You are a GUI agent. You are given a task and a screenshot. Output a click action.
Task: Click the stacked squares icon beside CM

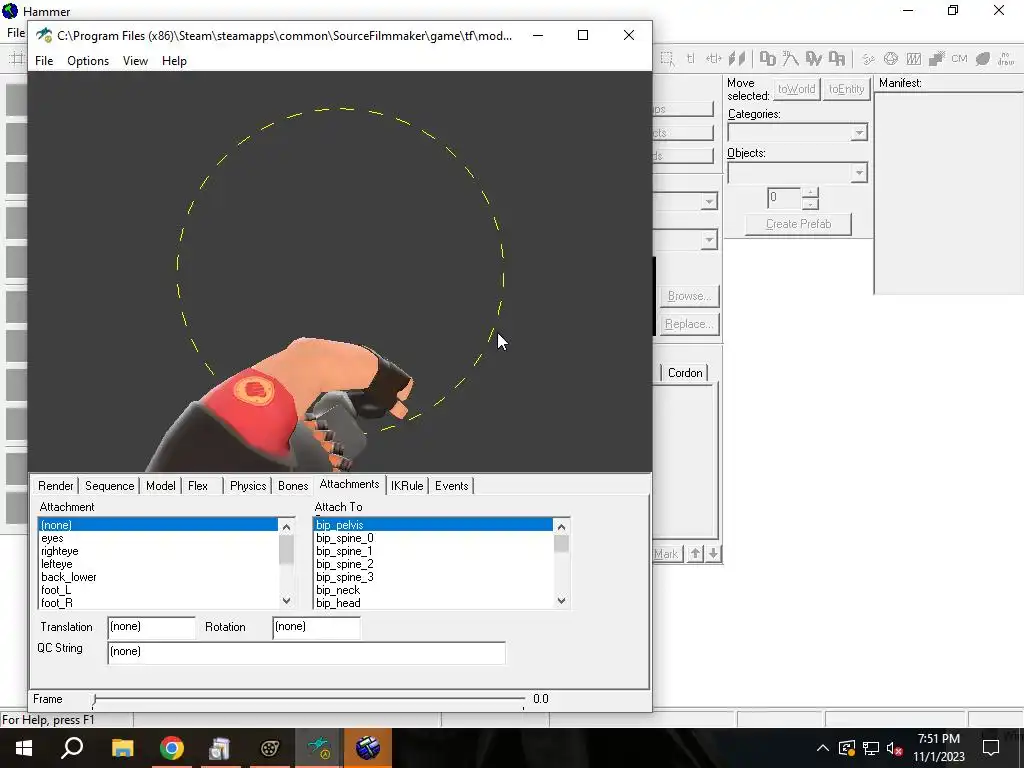click(936, 59)
